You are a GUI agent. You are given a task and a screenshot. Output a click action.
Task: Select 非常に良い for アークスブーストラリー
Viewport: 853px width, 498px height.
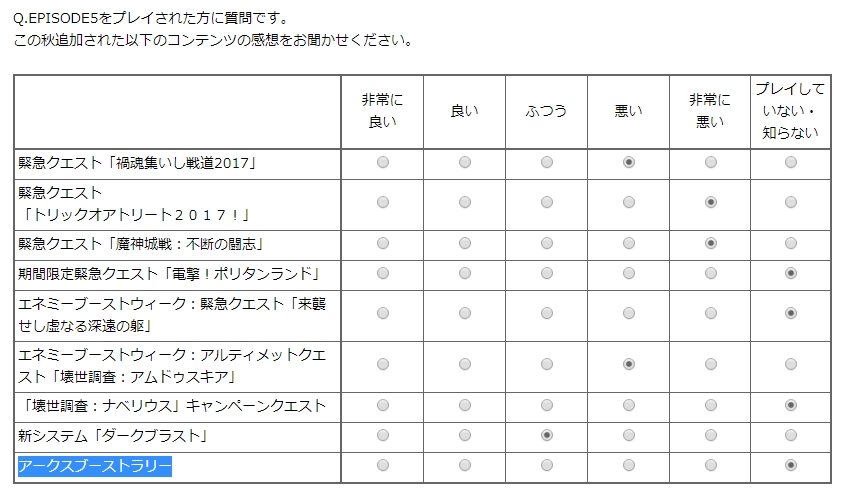click(383, 465)
